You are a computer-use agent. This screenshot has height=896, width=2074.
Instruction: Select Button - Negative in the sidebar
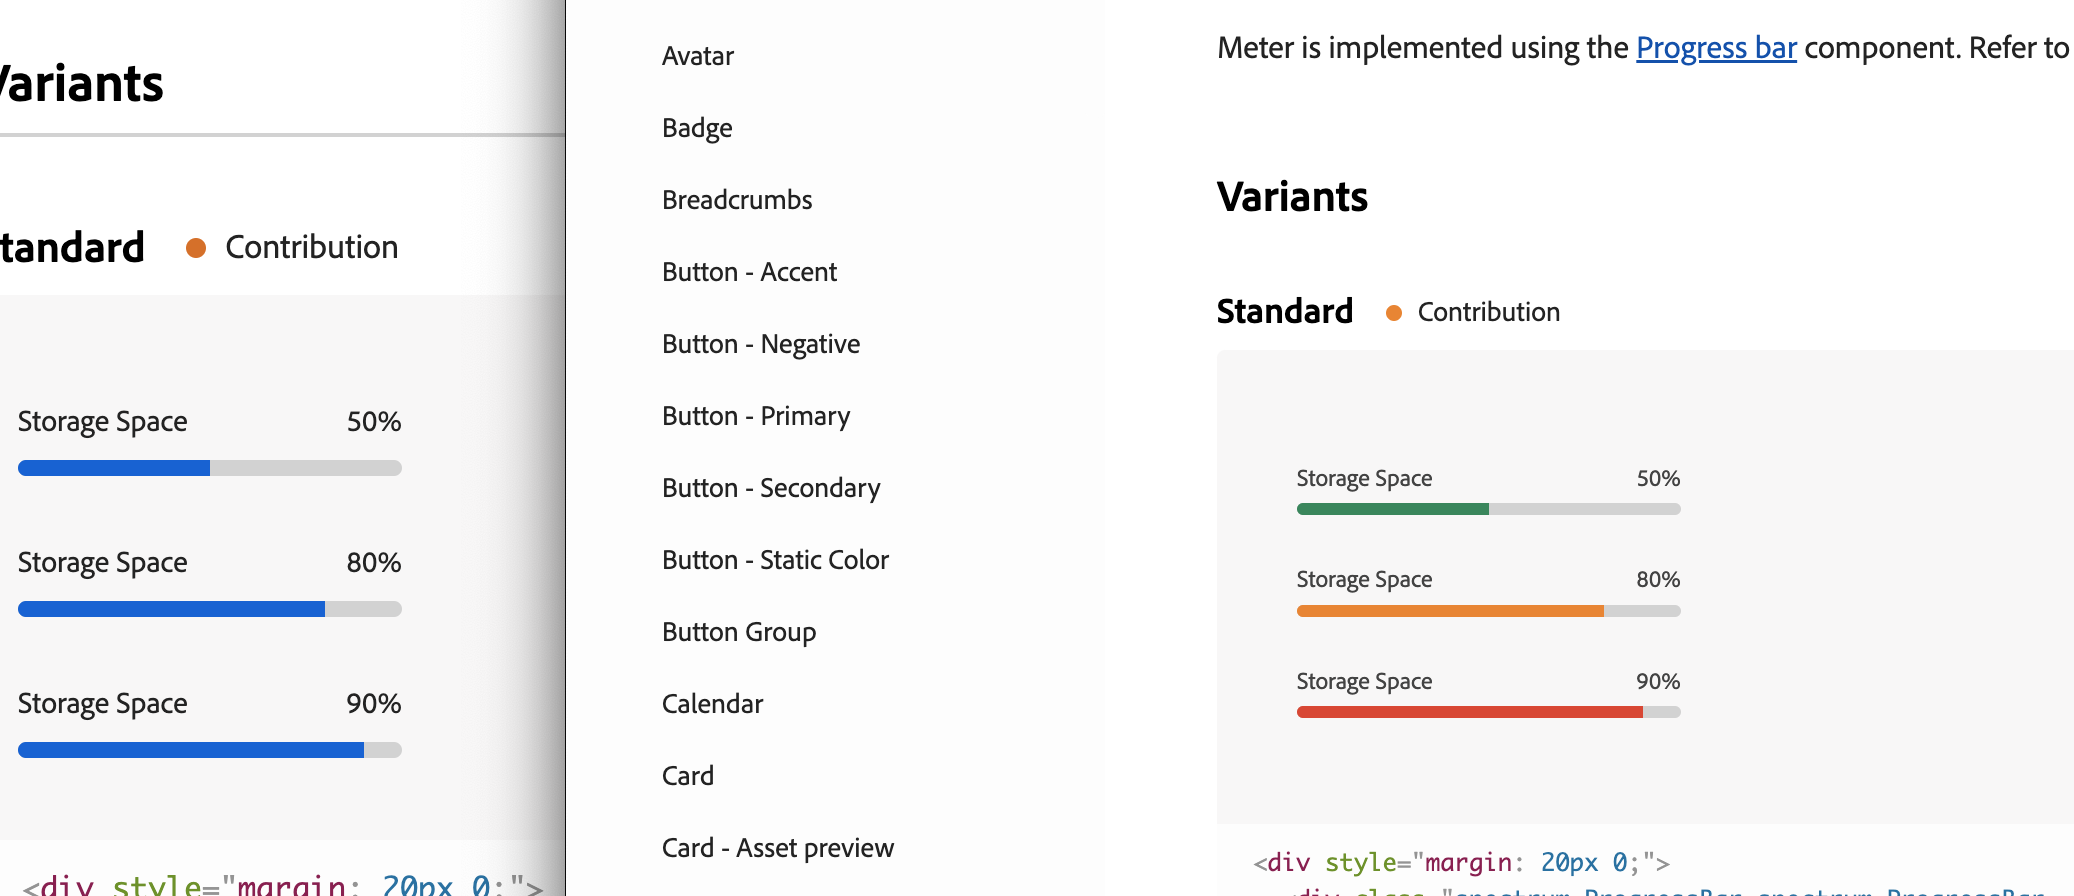[x=761, y=344]
